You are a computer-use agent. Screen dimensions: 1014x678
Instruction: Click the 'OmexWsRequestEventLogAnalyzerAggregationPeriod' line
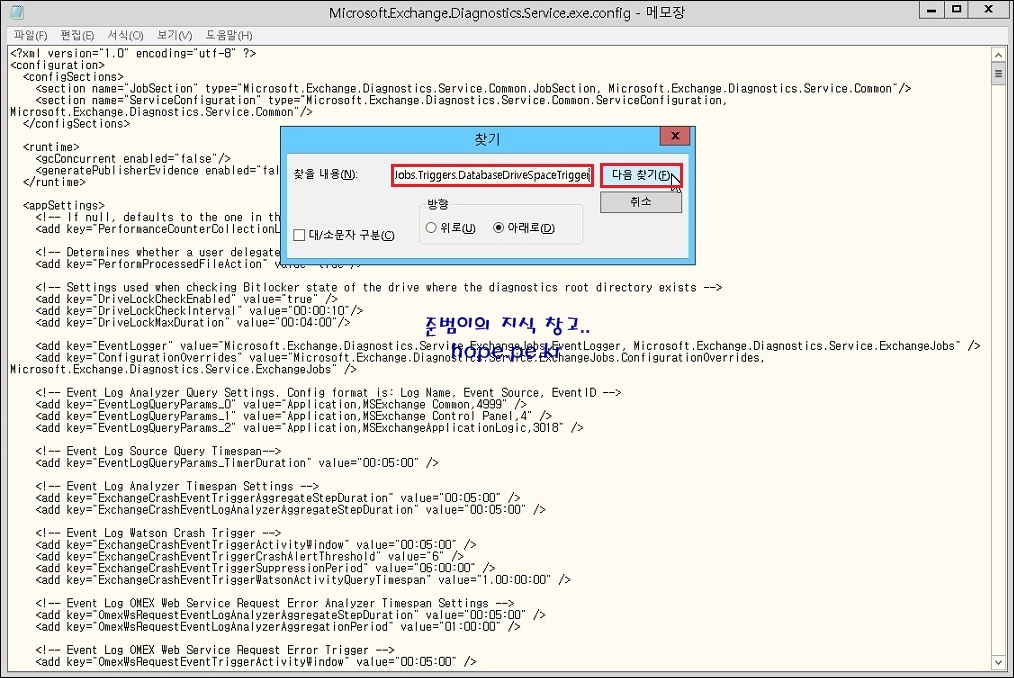tap(277, 626)
